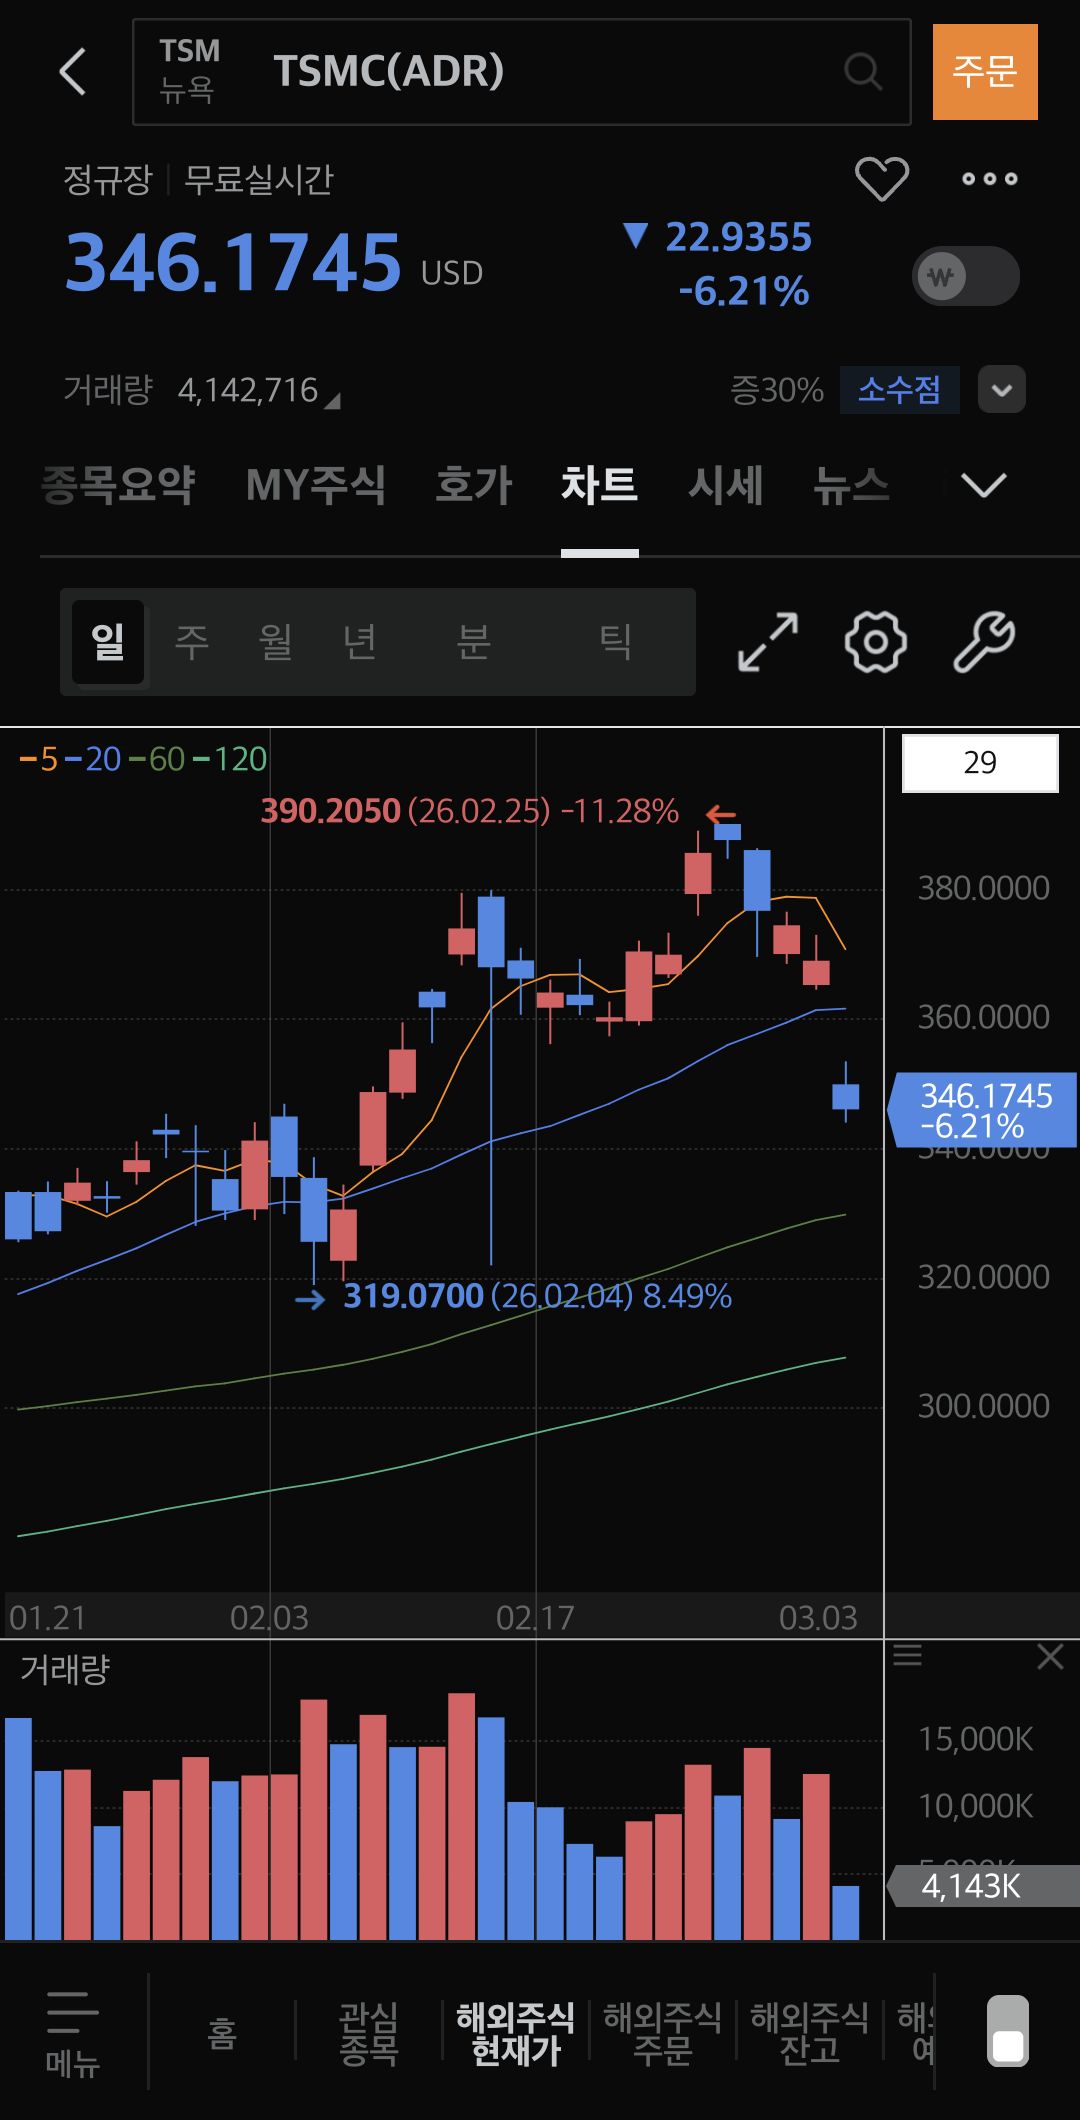This screenshot has width=1080, height=2120.
Task: Expand the dropdown next to 소수점
Action: 1002,389
